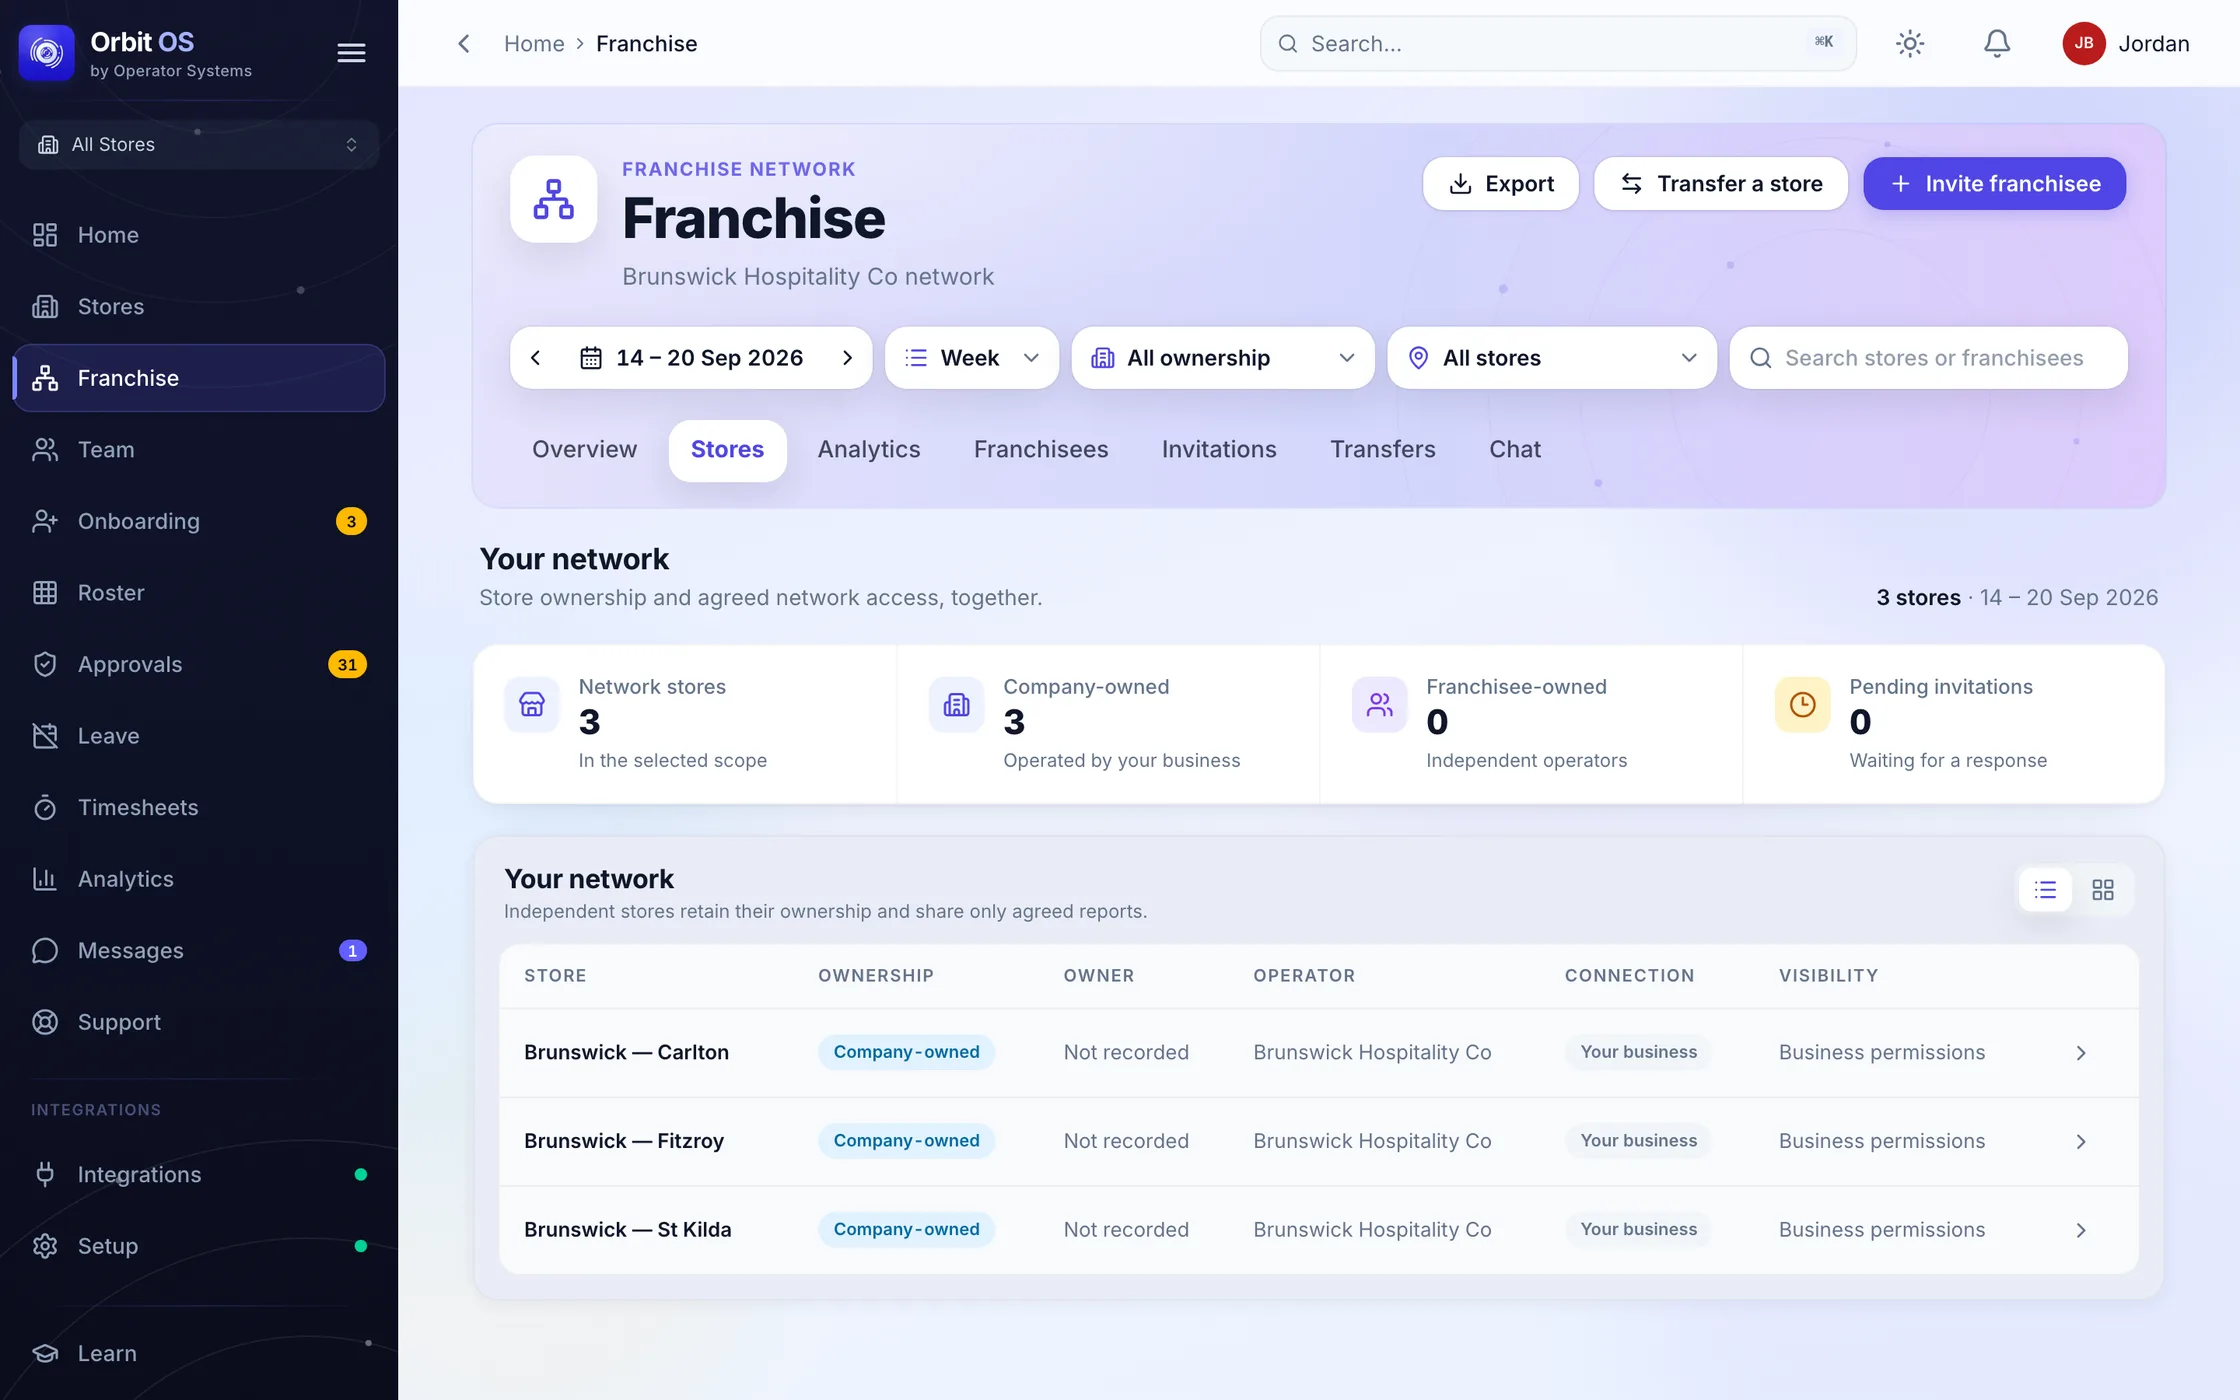This screenshot has height=1400, width=2240.
Task: Go to next week date arrow
Action: tap(847, 358)
